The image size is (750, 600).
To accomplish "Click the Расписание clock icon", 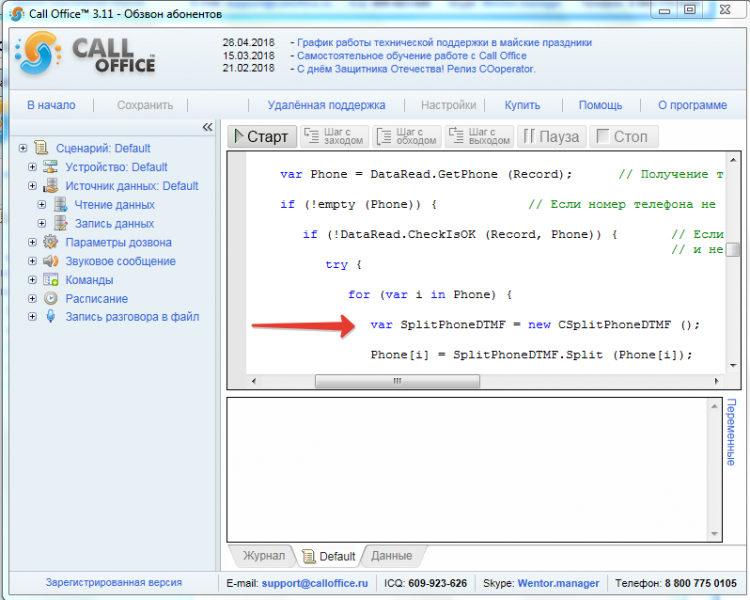I will (50, 298).
